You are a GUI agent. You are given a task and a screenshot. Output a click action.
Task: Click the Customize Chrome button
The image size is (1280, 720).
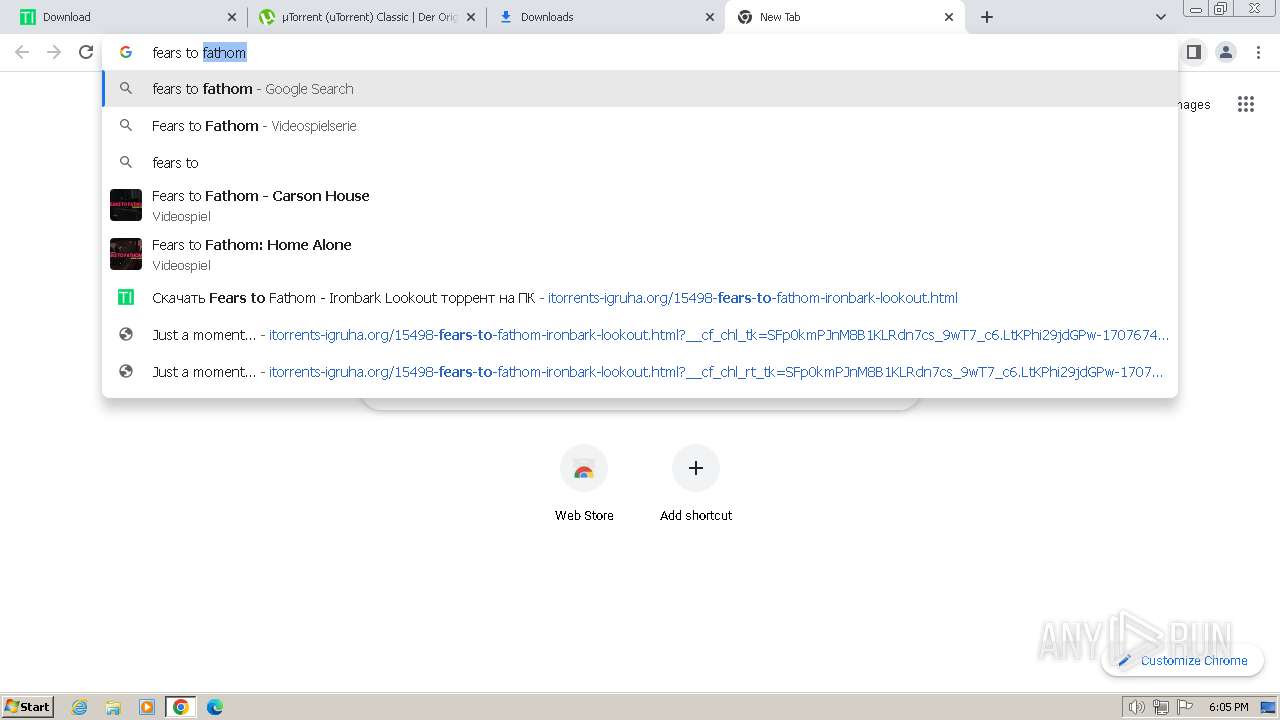click(x=1183, y=660)
